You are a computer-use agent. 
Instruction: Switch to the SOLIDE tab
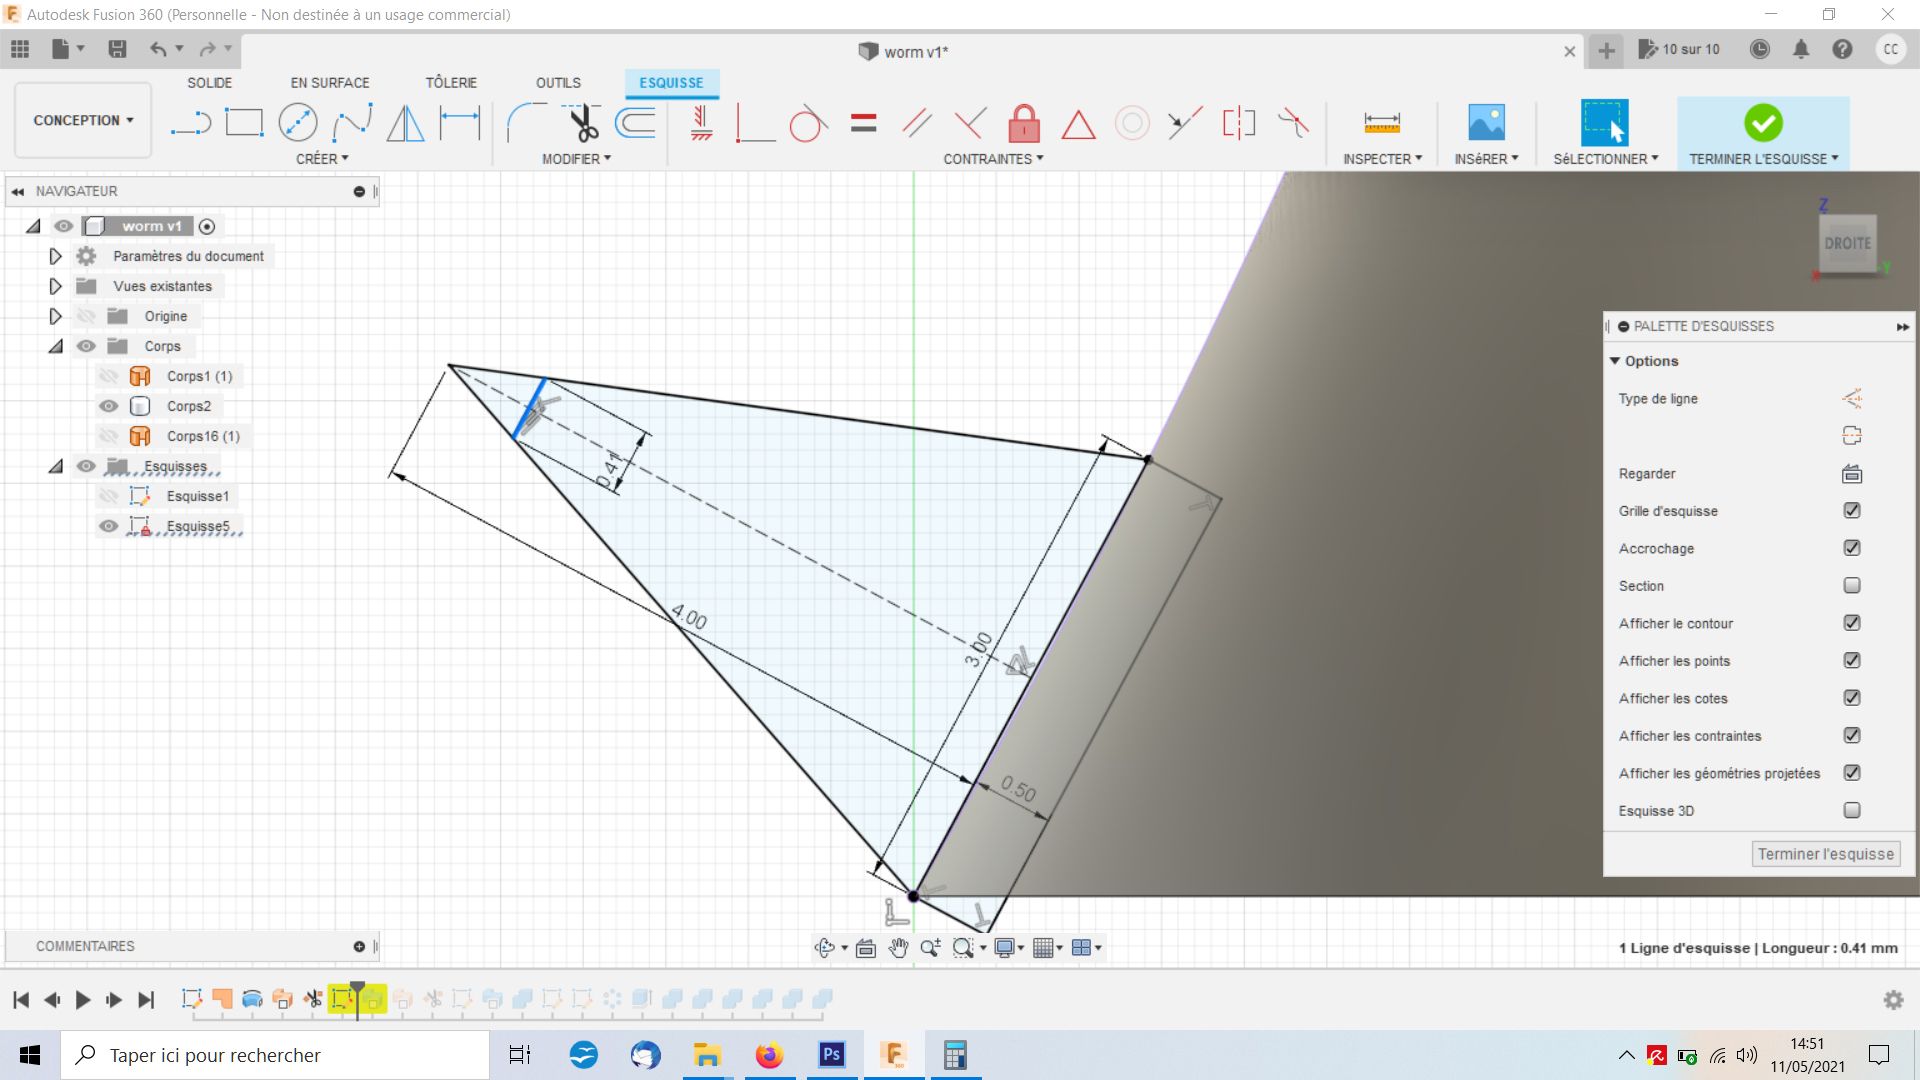[x=209, y=83]
